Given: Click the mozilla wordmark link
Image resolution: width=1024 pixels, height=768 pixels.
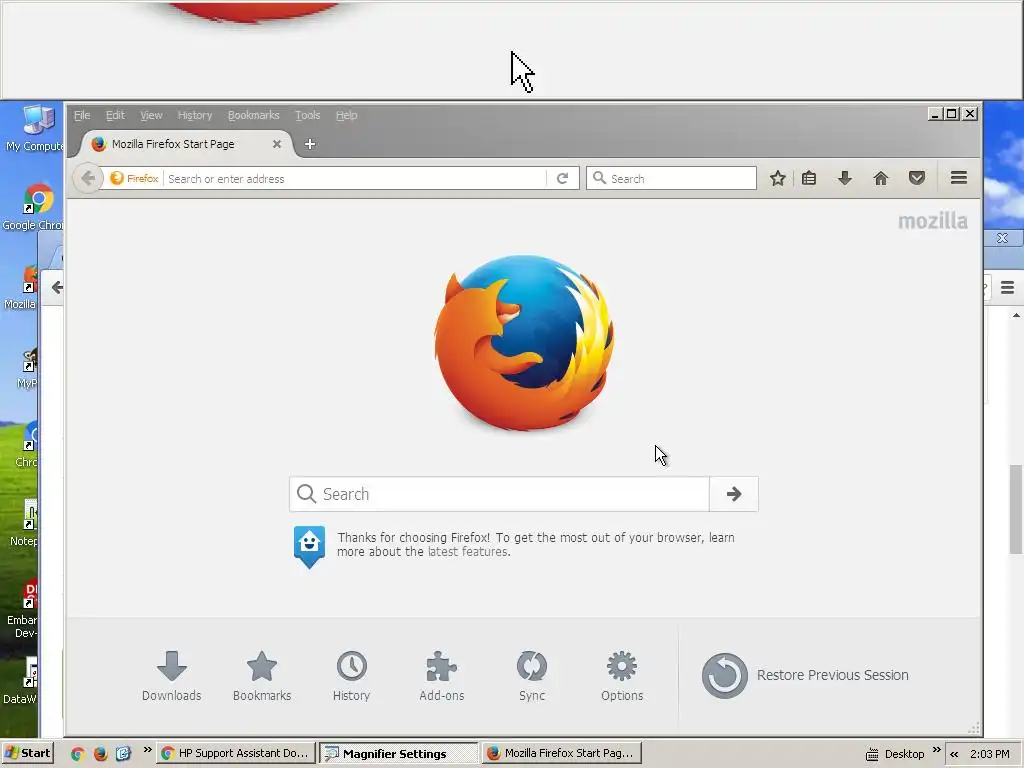Looking at the screenshot, I should coord(933,221).
